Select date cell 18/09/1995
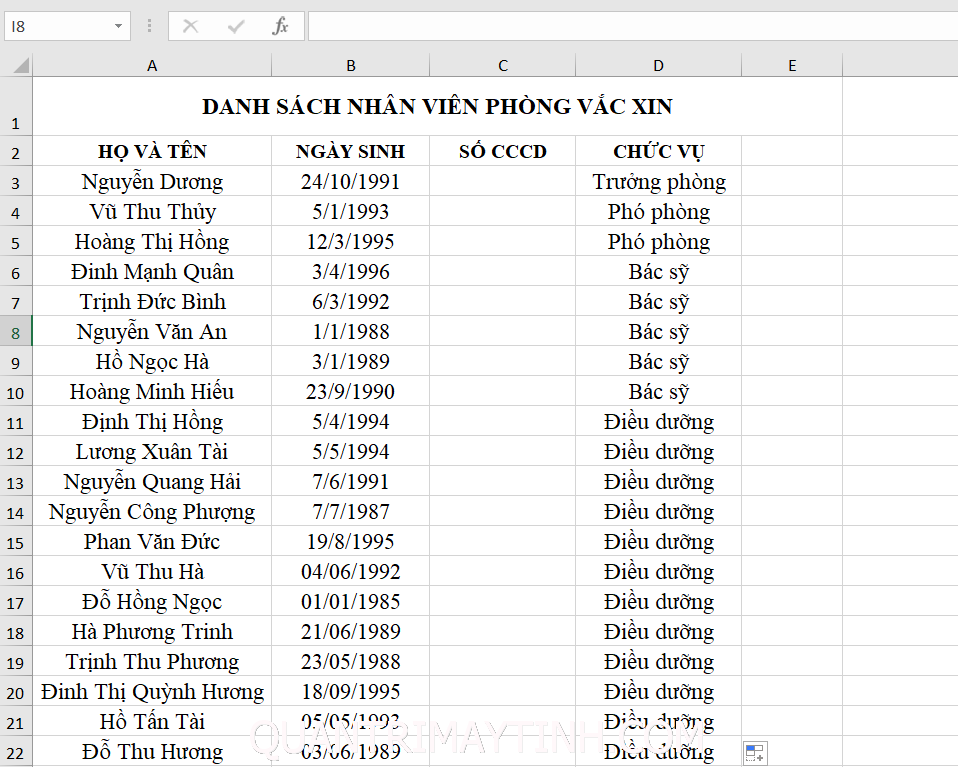 pyautogui.click(x=351, y=691)
